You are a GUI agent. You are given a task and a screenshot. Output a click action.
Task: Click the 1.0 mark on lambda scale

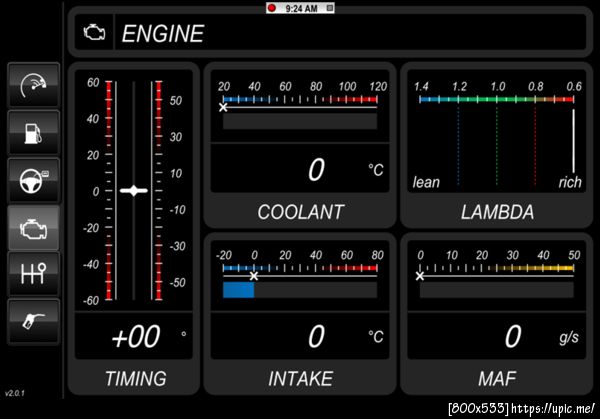click(498, 86)
